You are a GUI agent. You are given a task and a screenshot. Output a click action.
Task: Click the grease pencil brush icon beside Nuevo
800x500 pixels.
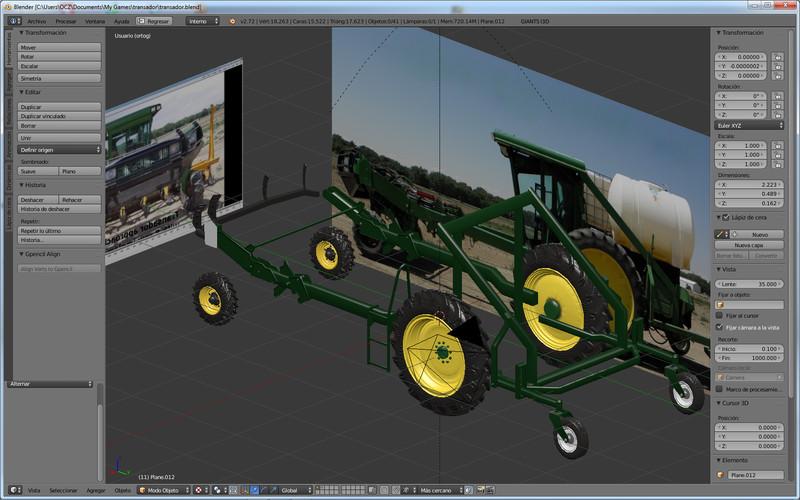(x=722, y=234)
